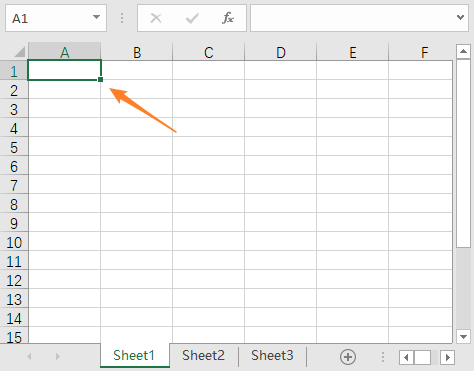Click the next sheet navigation arrow
The width and height of the screenshot is (474, 371).
[58, 357]
